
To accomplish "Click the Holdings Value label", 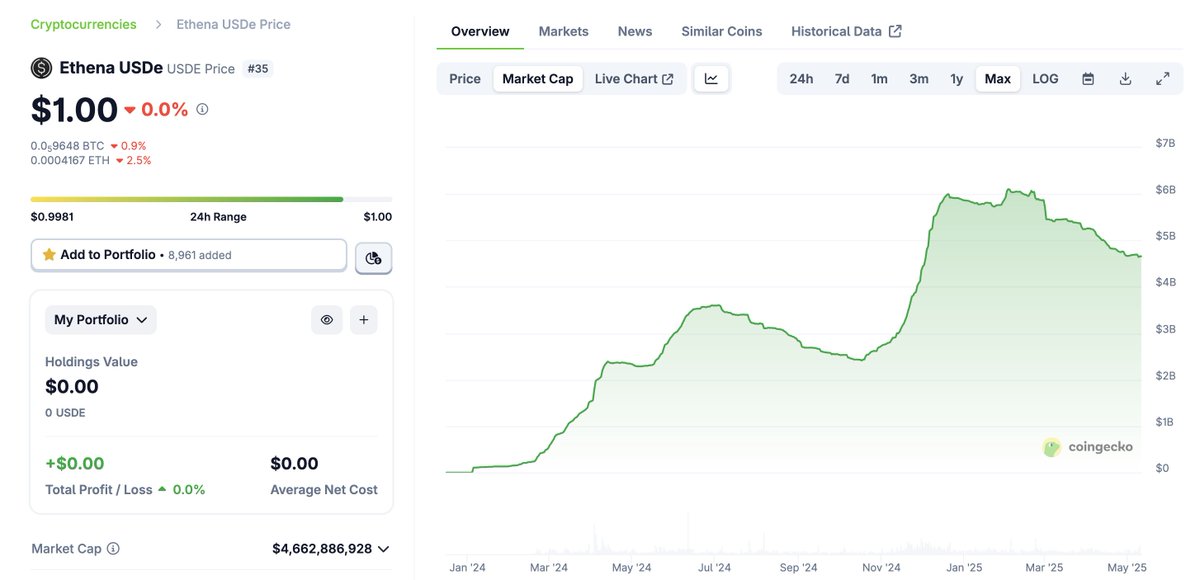I will pyautogui.click(x=91, y=362).
